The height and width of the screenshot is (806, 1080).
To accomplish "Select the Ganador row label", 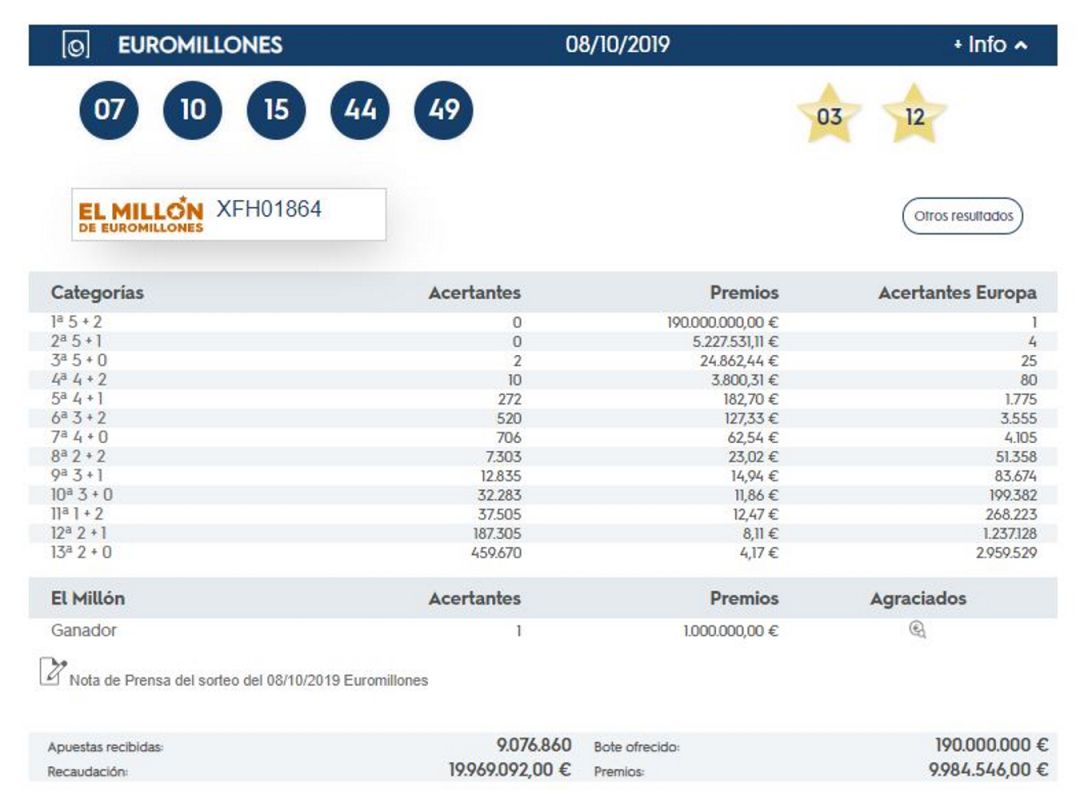I will 83,630.
